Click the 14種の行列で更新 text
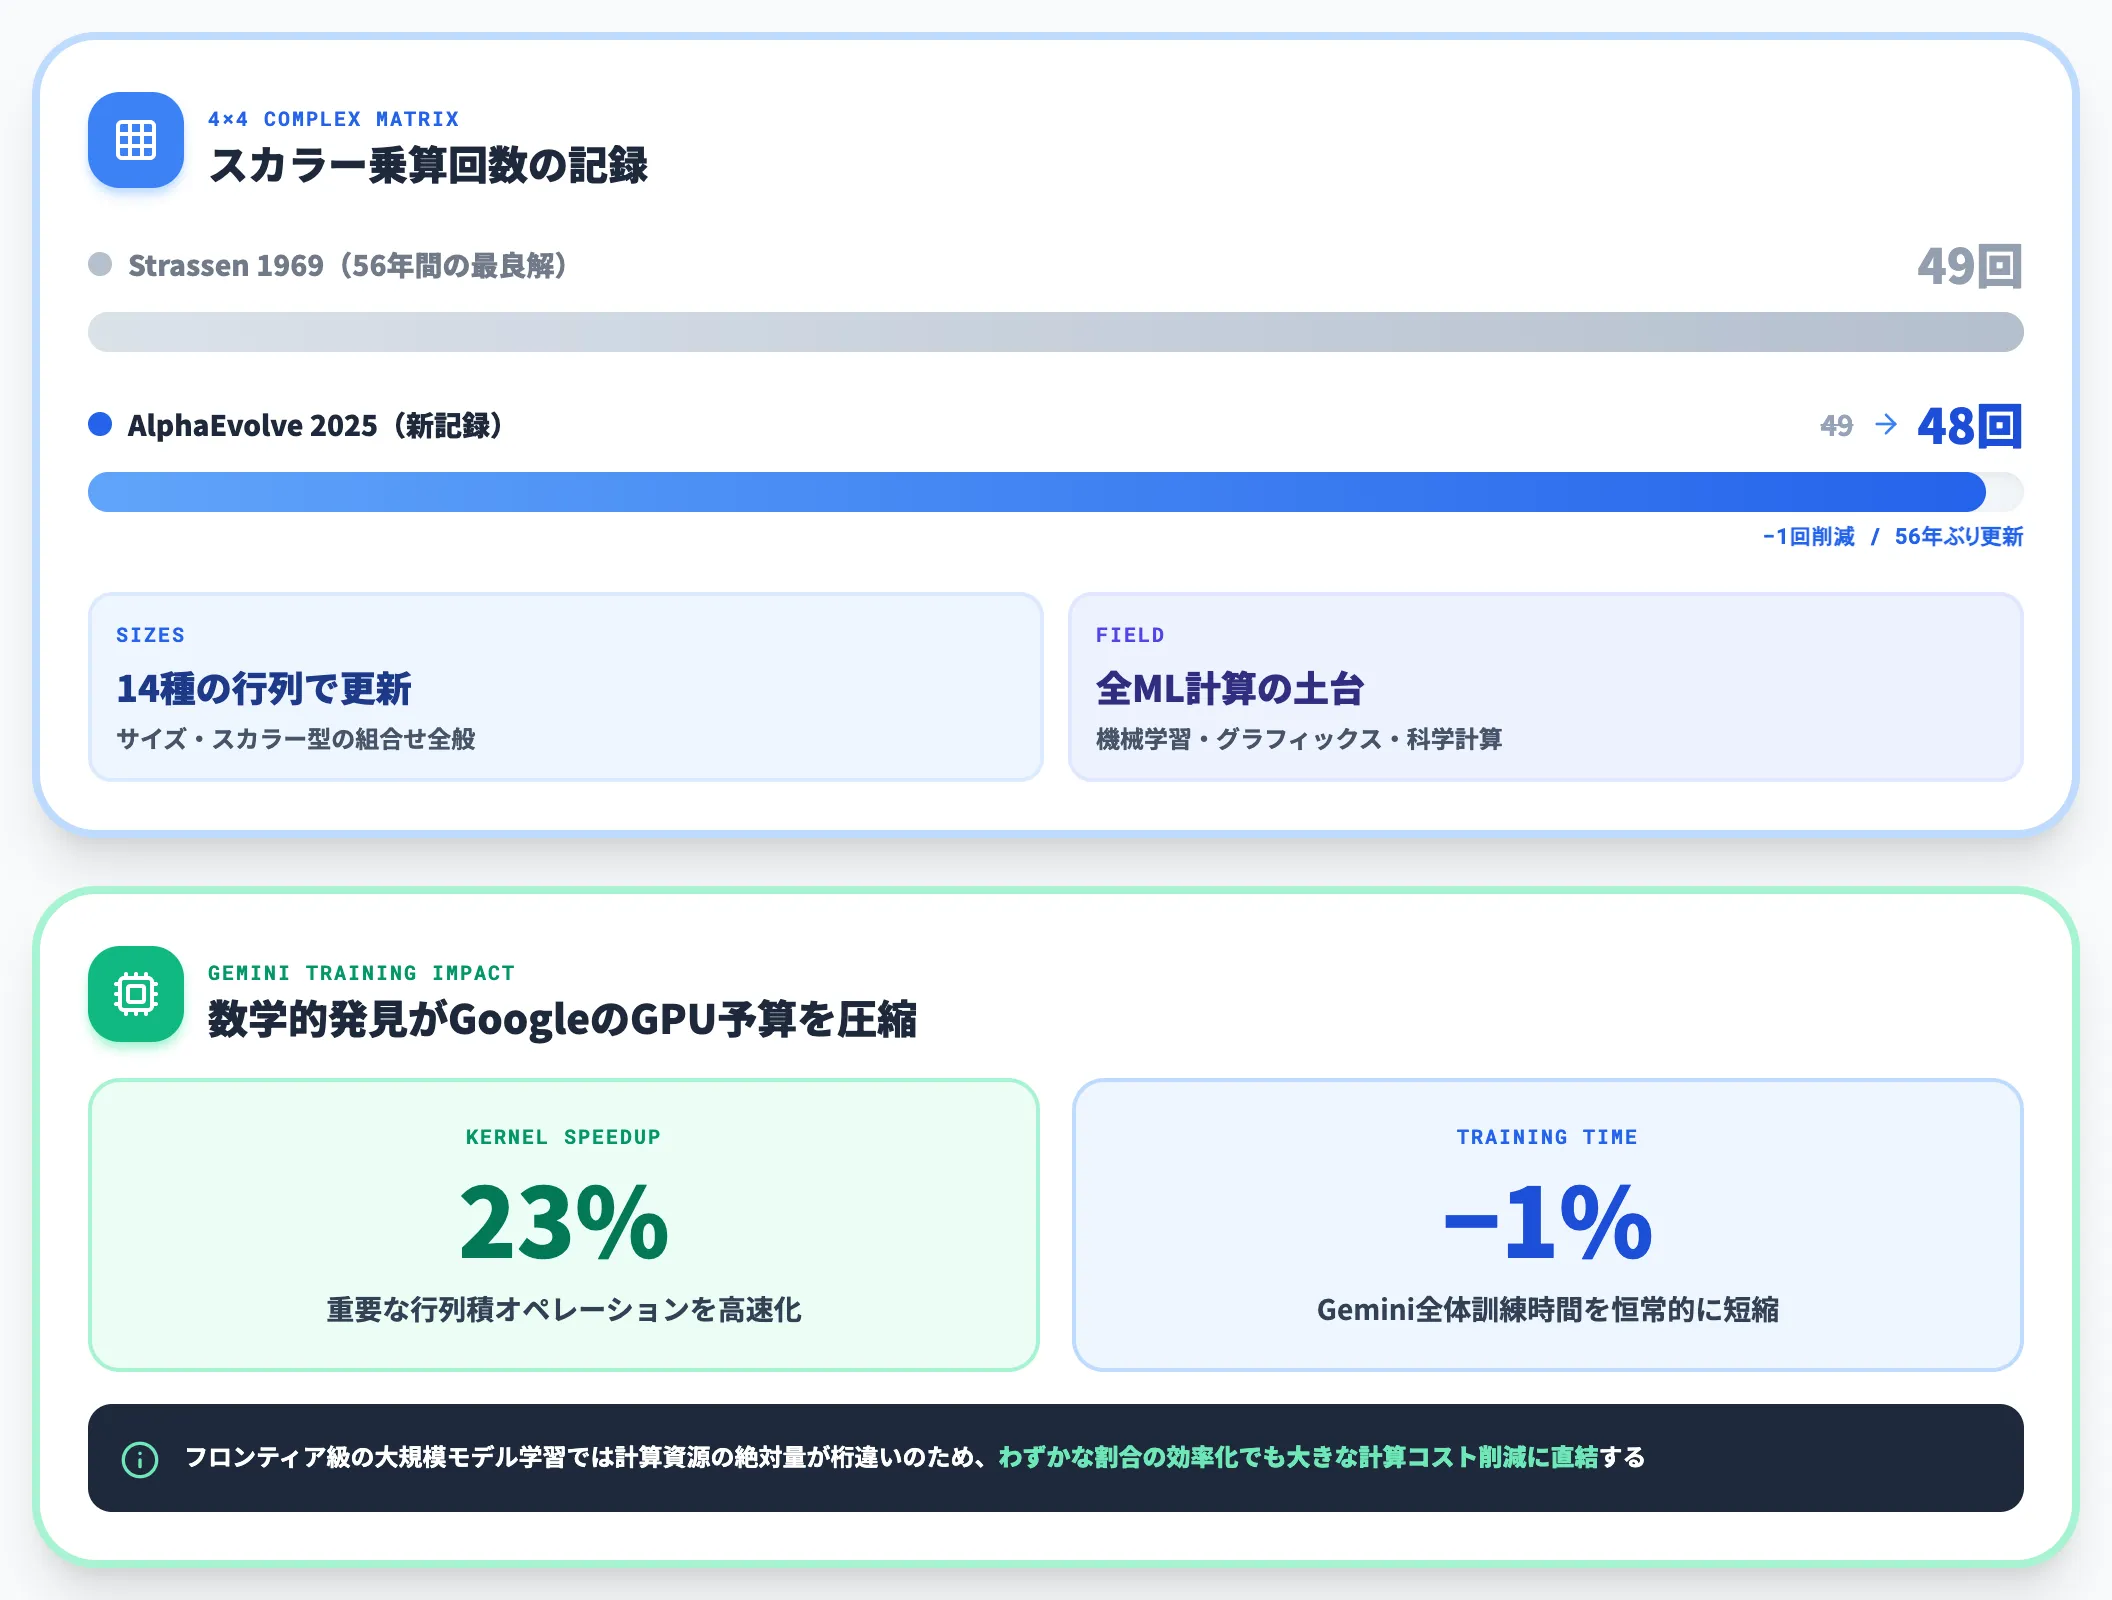Image resolution: width=2112 pixels, height=1600 pixels. click(264, 688)
